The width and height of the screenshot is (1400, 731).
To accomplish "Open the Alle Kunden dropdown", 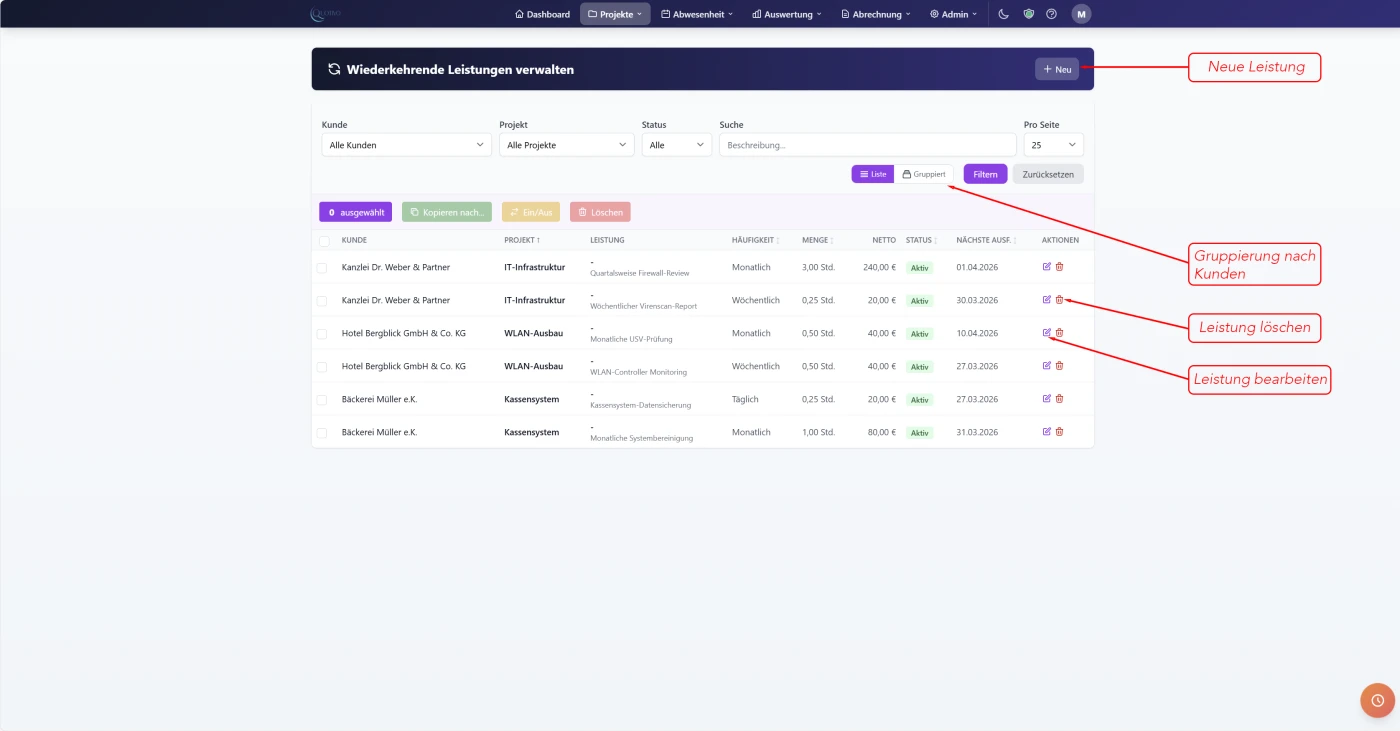I will pos(406,145).
